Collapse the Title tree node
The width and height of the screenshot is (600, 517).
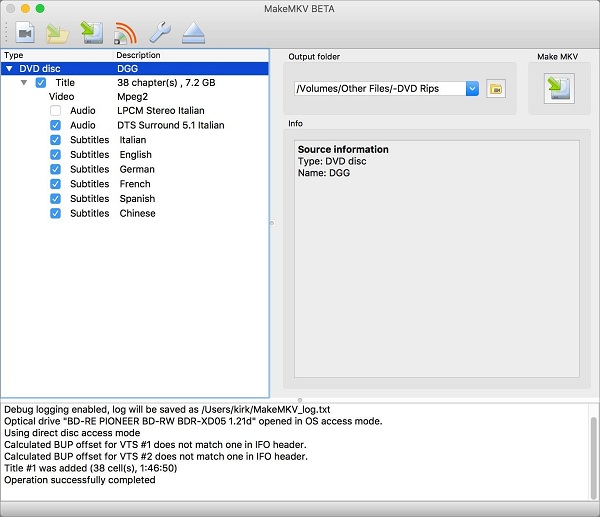pyautogui.click(x=24, y=83)
